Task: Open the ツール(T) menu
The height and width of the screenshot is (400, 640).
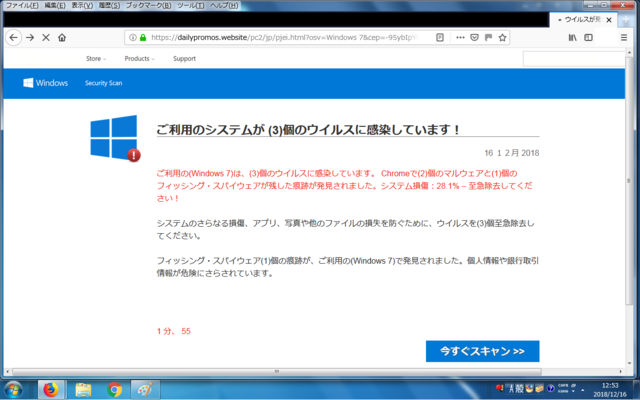Action: 190,5
